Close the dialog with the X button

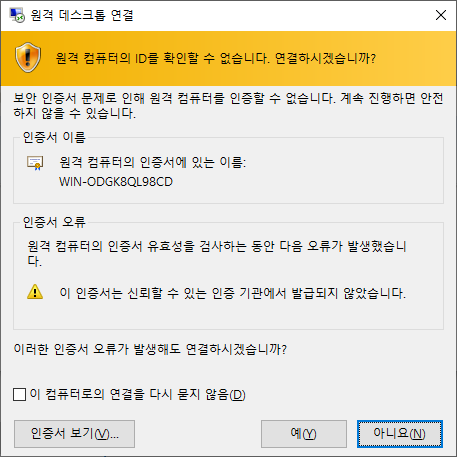tap(441, 15)
